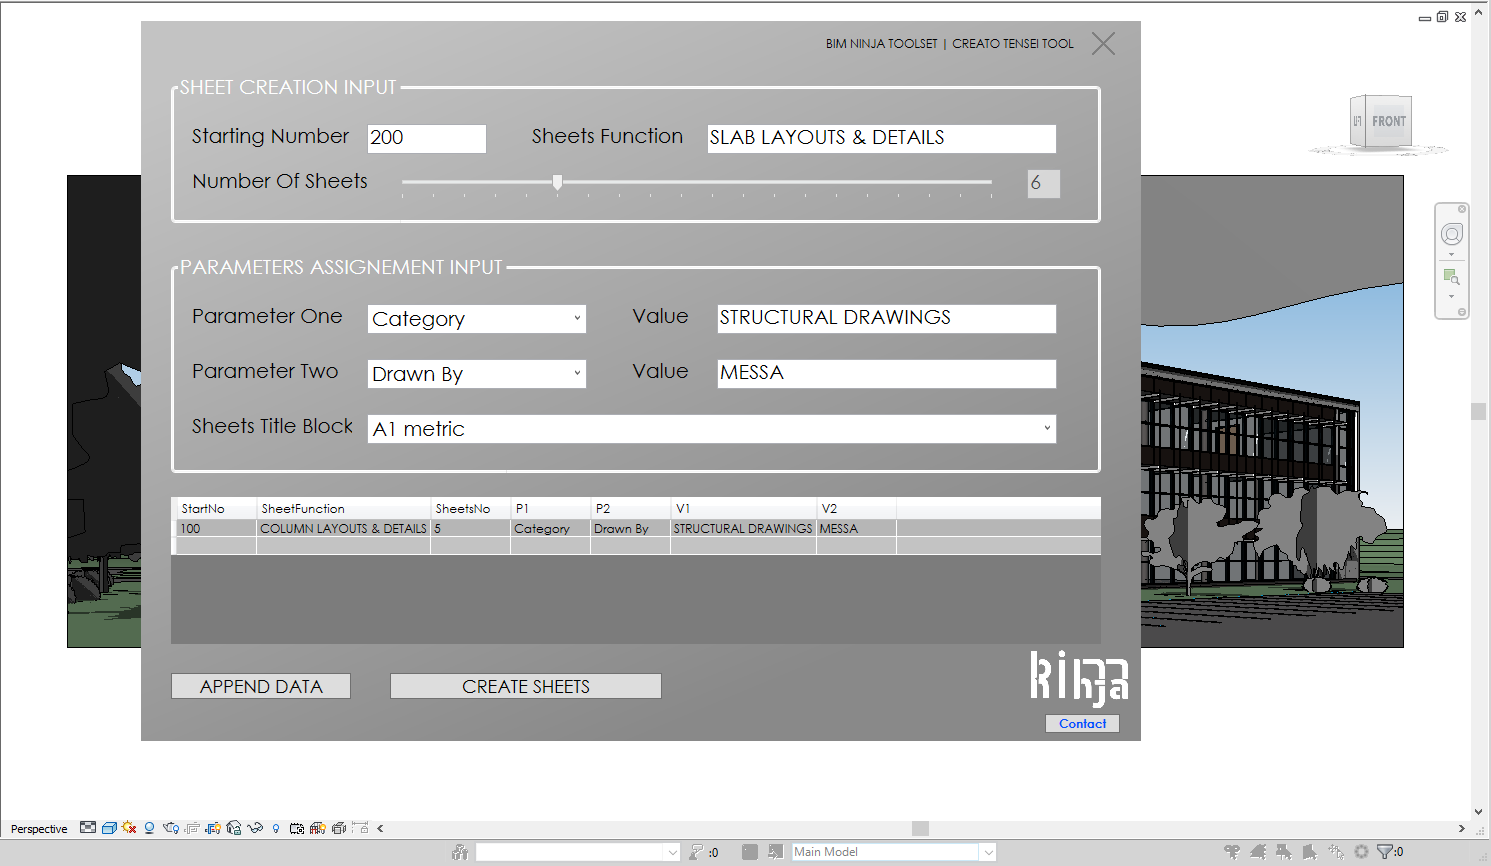Toggle Sun Path off icon

click(x=129, y=828)
